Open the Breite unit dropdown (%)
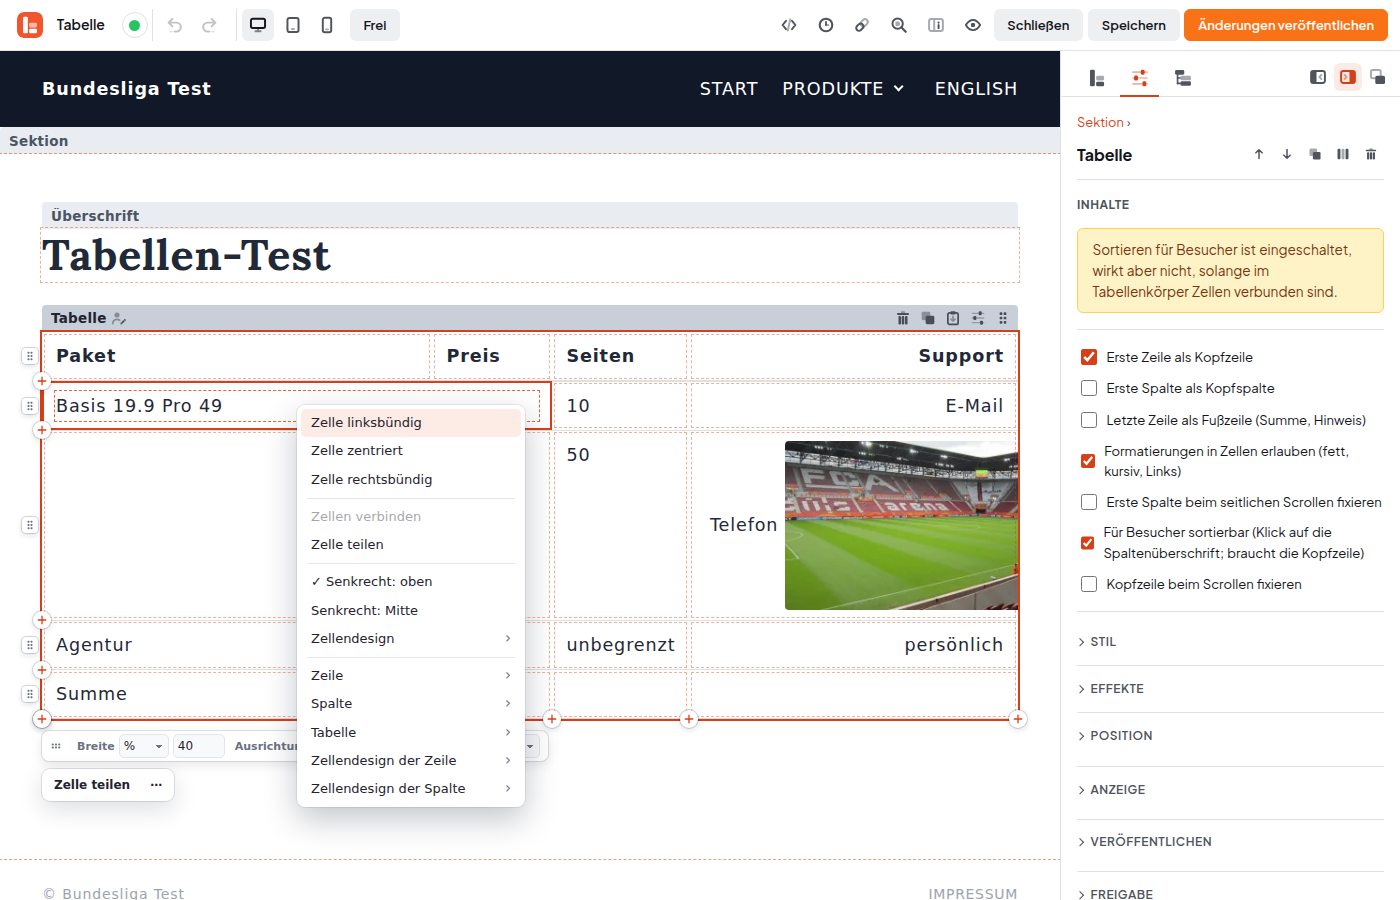Image resolution: width=1400 pixels, height=900 pixels. click(144, 746)
